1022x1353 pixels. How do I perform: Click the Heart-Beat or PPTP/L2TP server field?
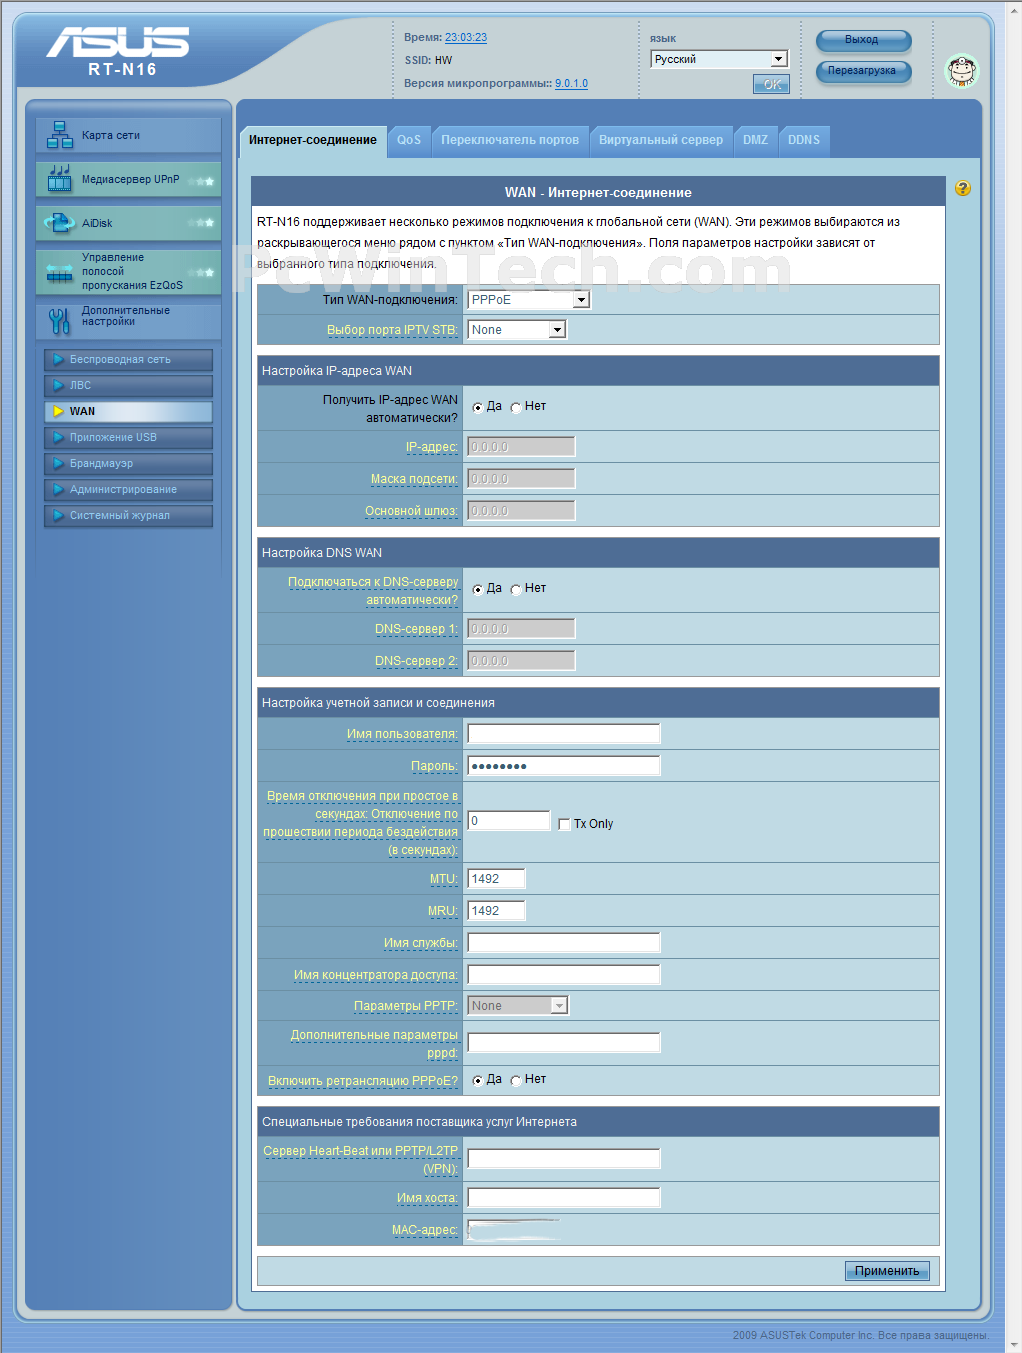(x=564, y=1159)
